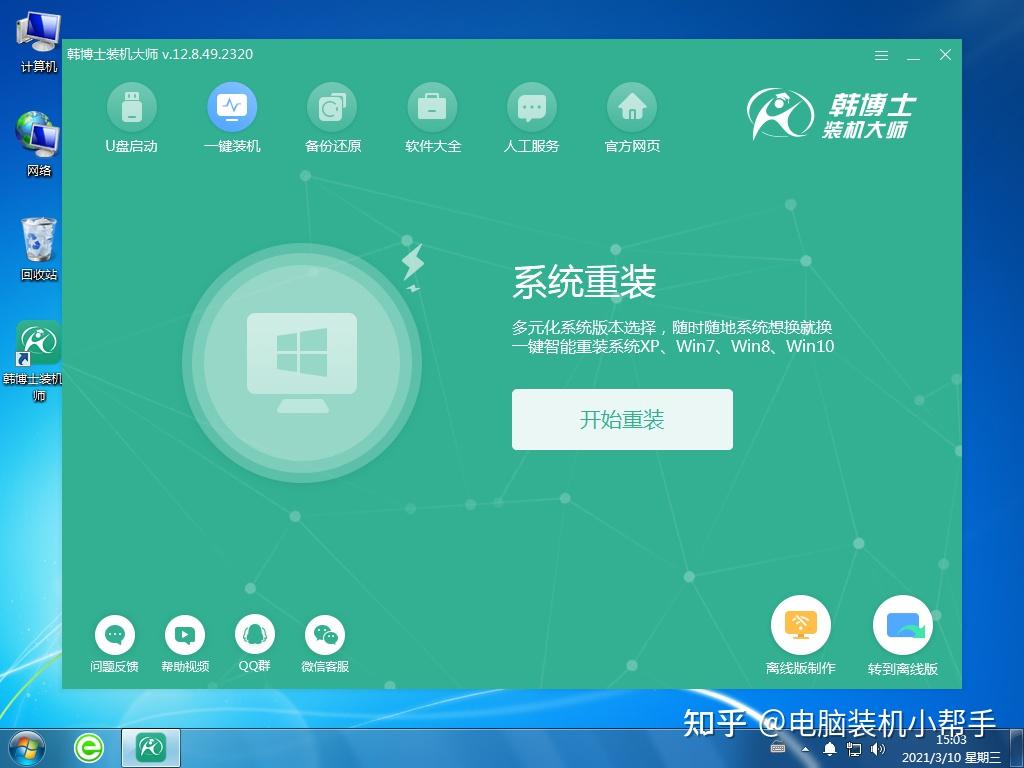The height and width of the screenshot is (768, 1024).
Task: Open the taskbar clock and date
Action: [x=951, y=750]
